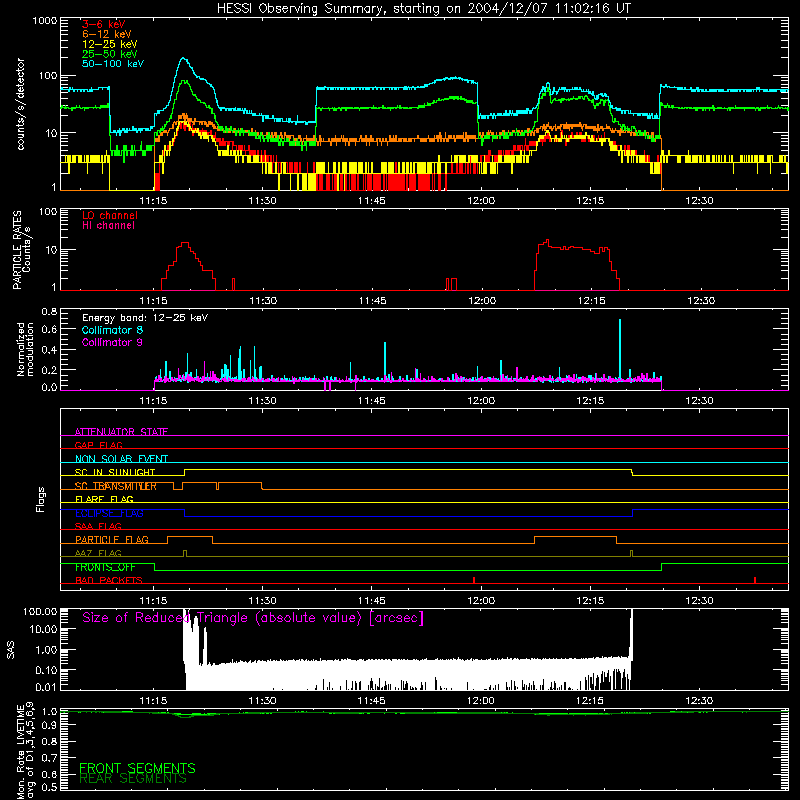Click the SAS axis label

[10, 649]
